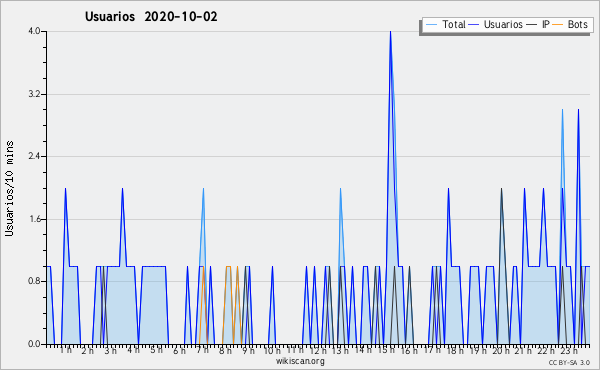The image size is (600, 370).
Task: Click the peak of 4 users near 15 h
Action: (x=390, y=32)
